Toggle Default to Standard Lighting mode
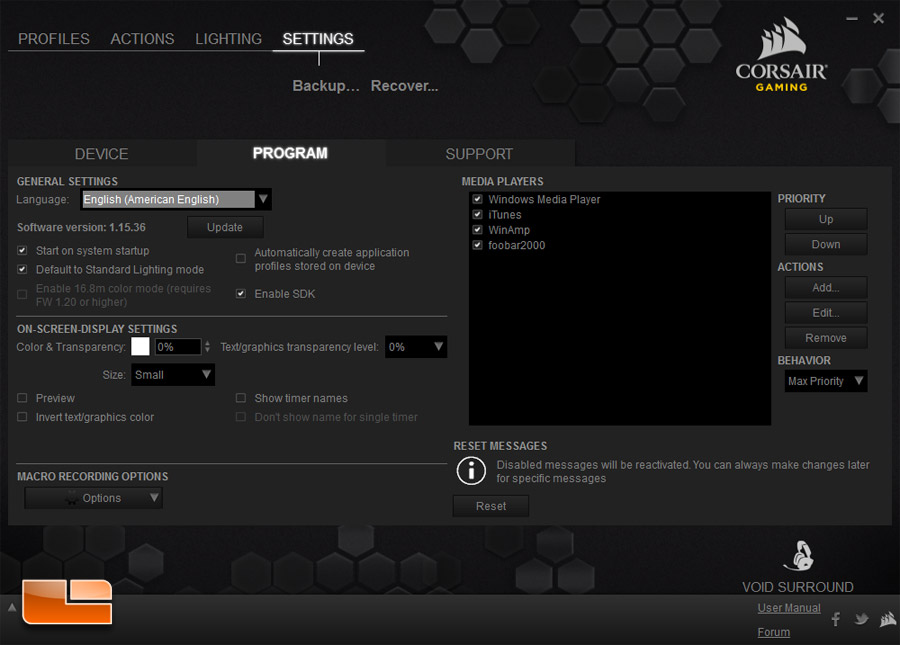The image size is (900, 645). coord(22,270)
